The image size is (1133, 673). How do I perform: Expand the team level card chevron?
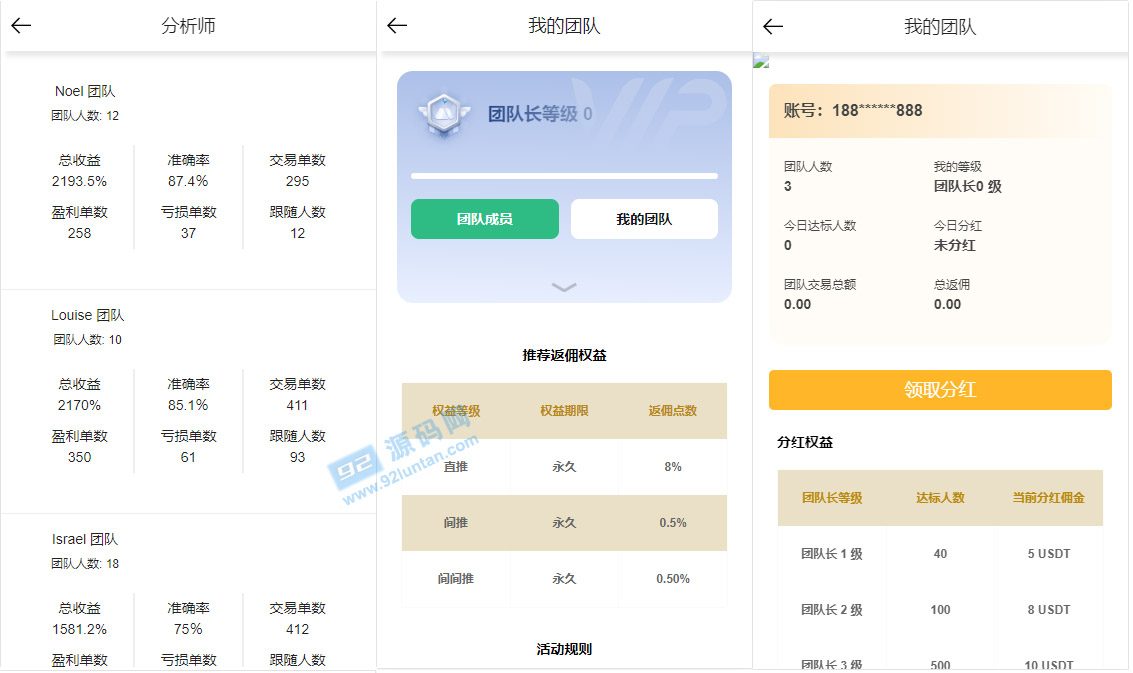point(564,287)
